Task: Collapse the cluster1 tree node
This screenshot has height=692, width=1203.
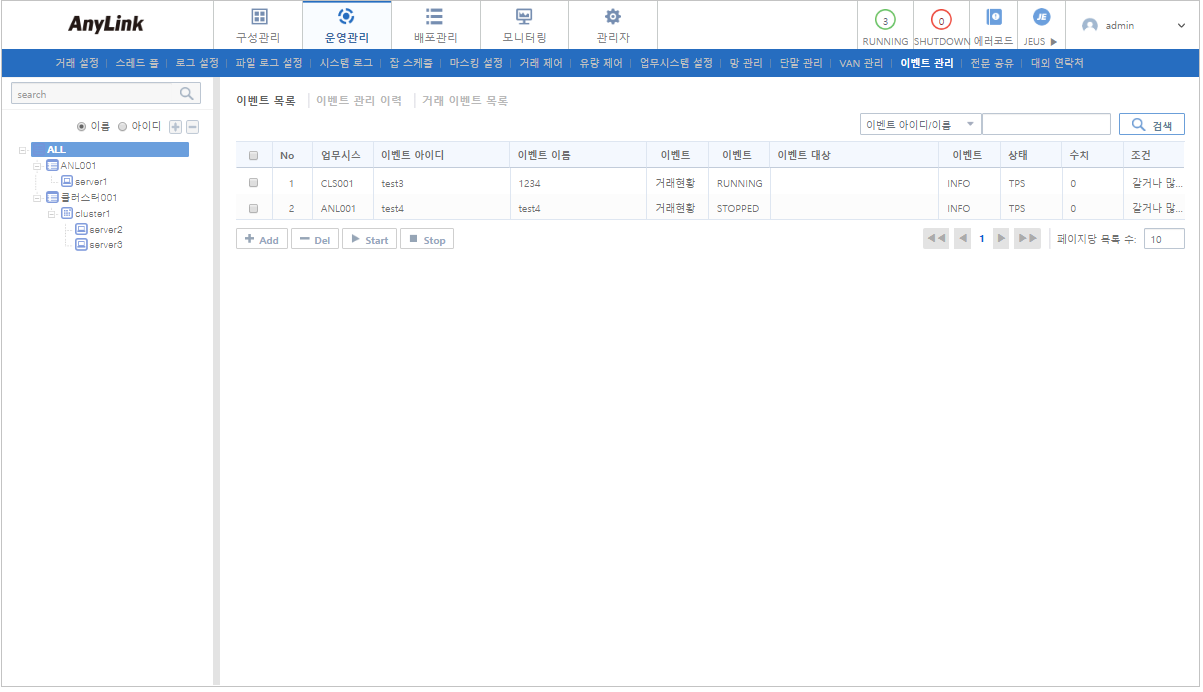Action: pyautogui.click(x=52, y=214)
